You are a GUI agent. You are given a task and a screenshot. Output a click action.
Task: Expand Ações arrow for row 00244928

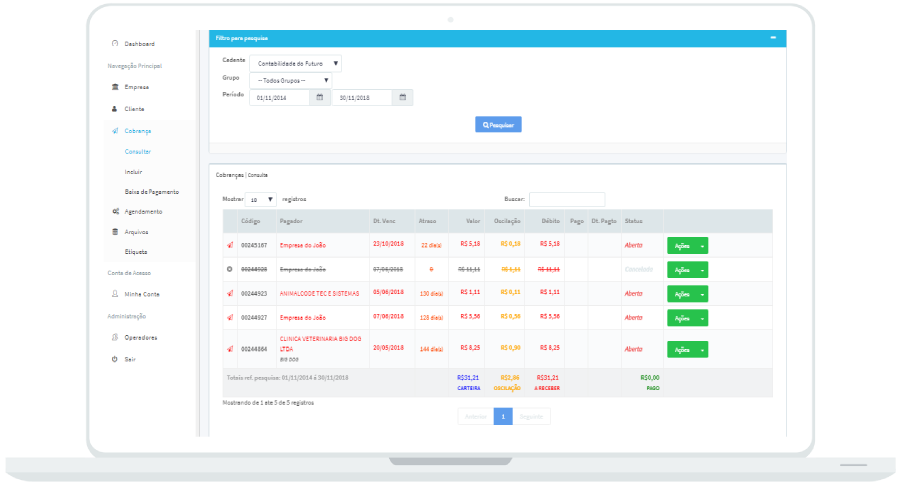click(703, 270)
